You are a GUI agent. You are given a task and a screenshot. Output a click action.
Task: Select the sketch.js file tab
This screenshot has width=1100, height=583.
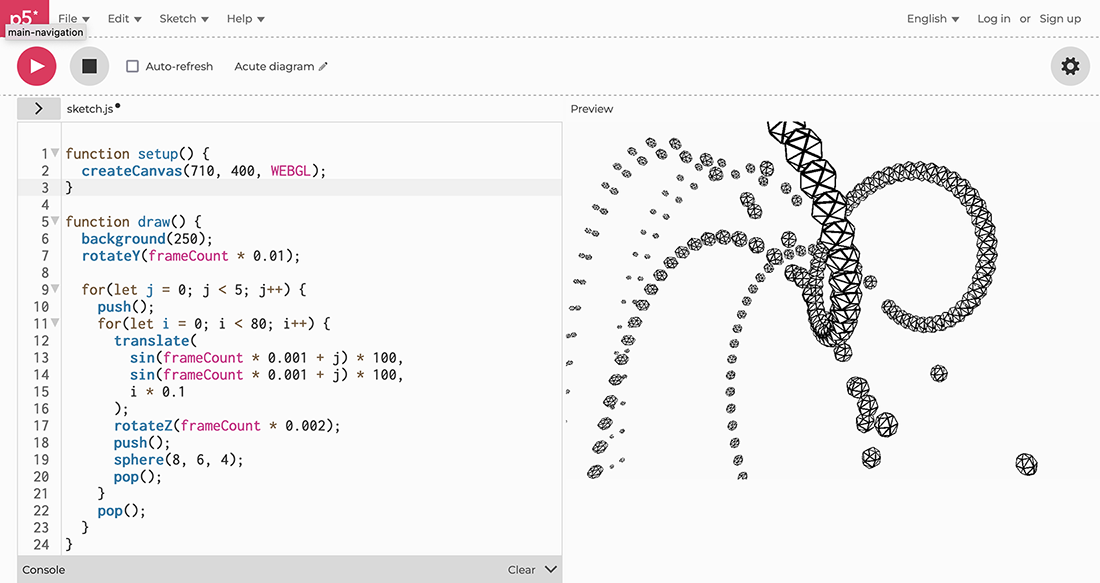tap(90, 109)
